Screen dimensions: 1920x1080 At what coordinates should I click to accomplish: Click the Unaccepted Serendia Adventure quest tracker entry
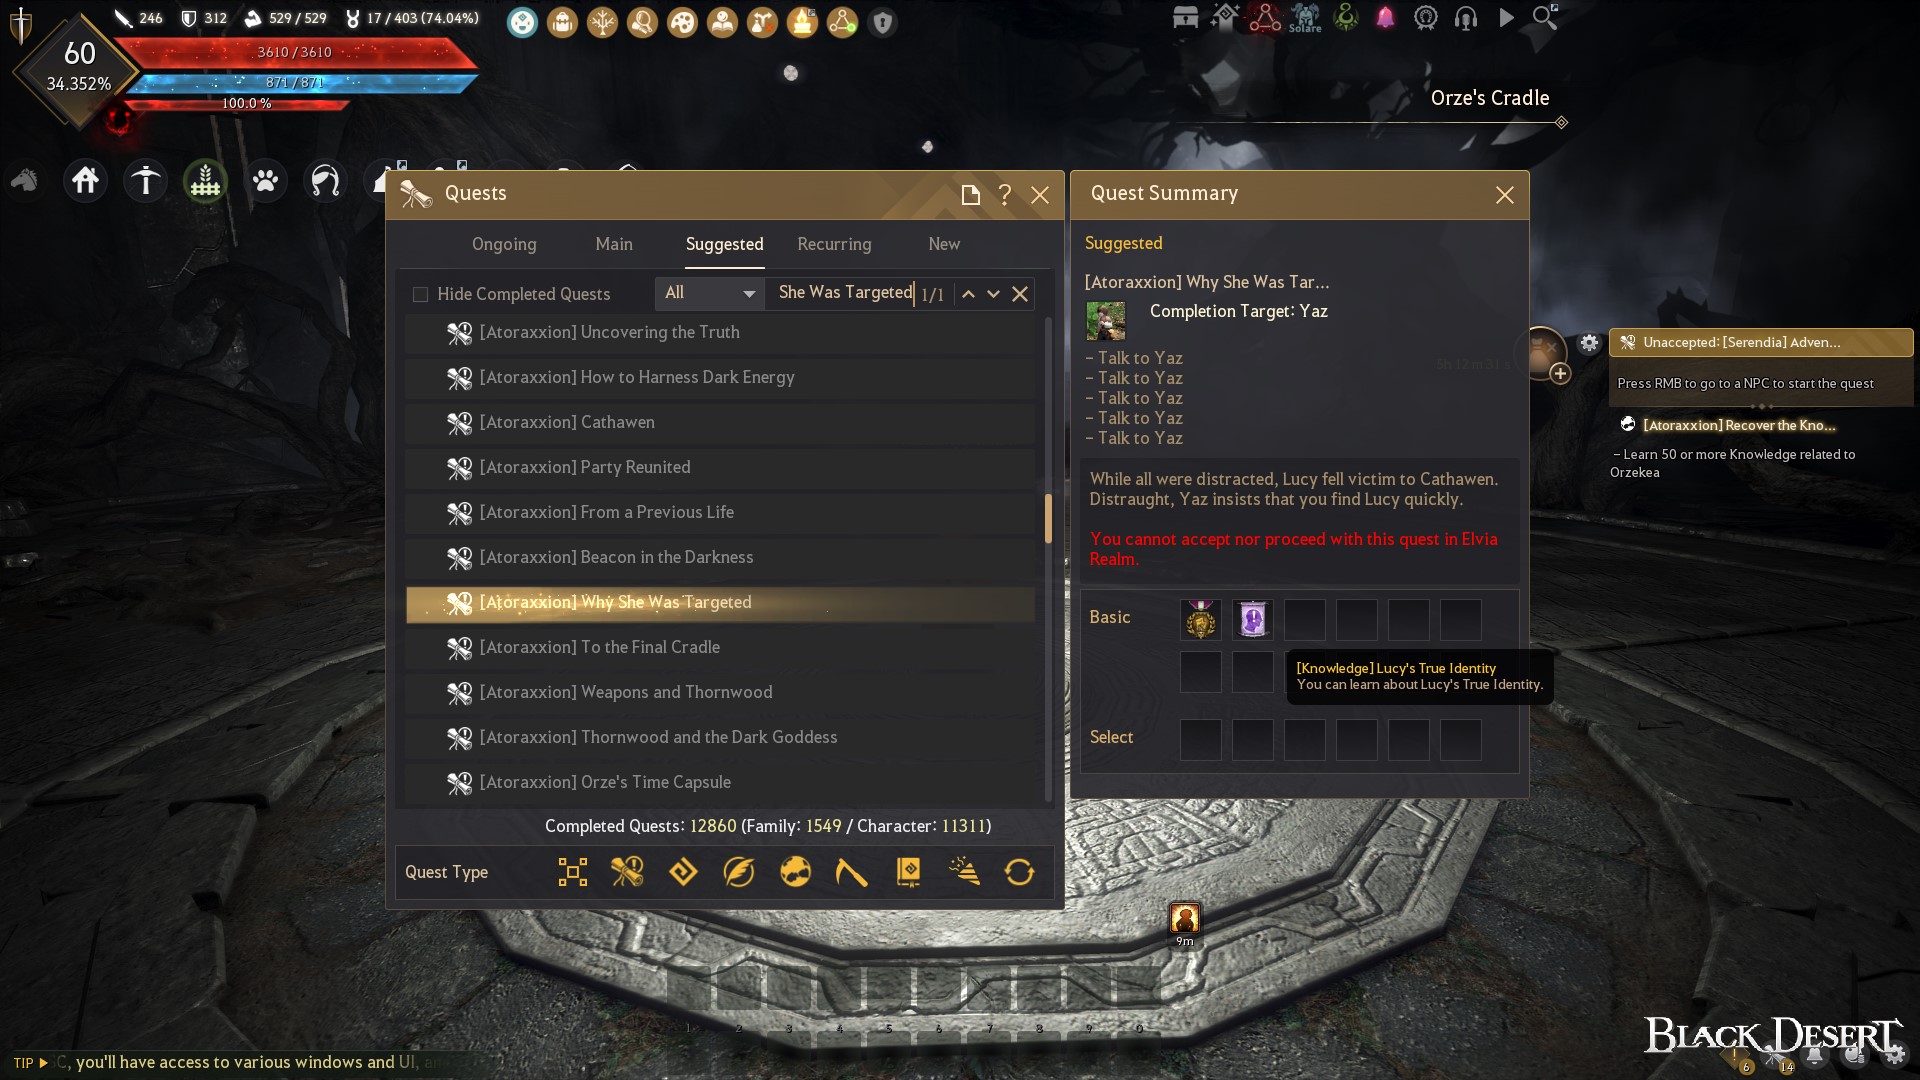(x=1760, y=342)
